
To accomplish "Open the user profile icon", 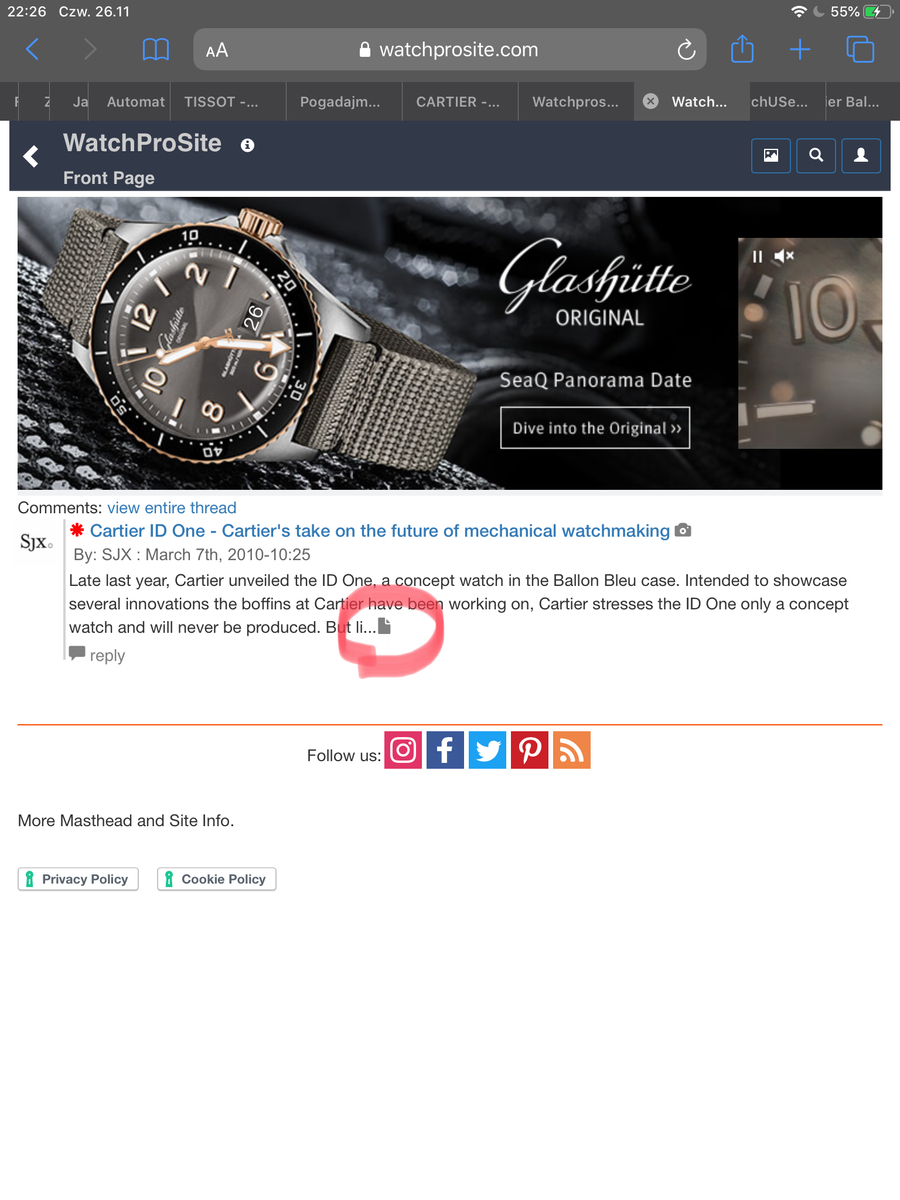I will click(861, 156).
